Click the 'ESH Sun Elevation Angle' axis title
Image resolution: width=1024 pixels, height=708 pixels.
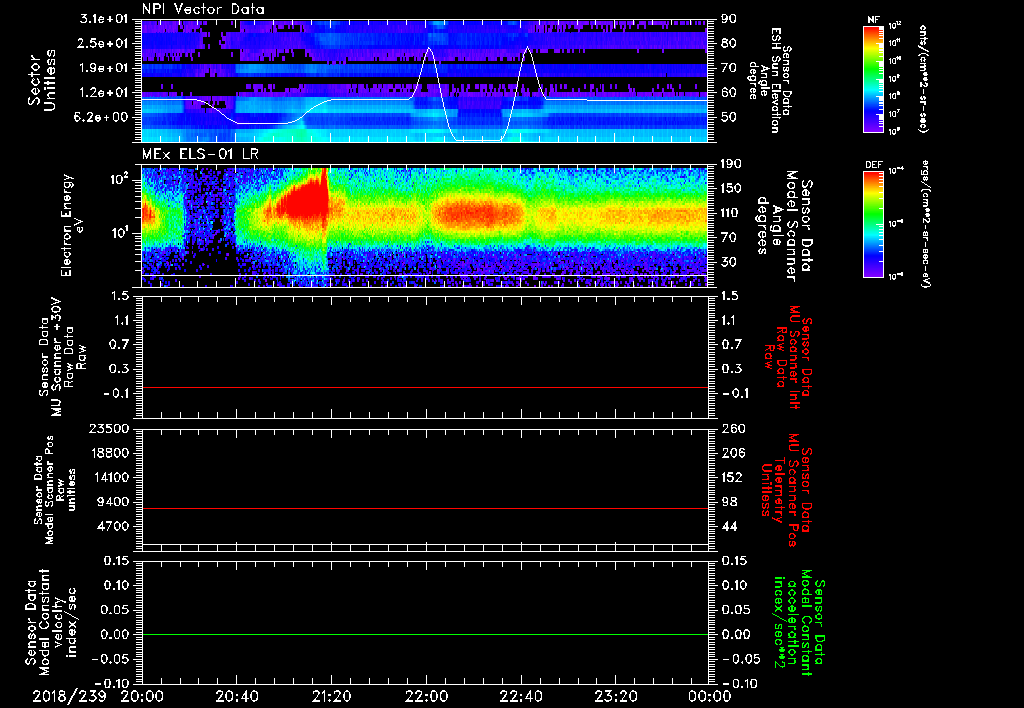(770, 80)
